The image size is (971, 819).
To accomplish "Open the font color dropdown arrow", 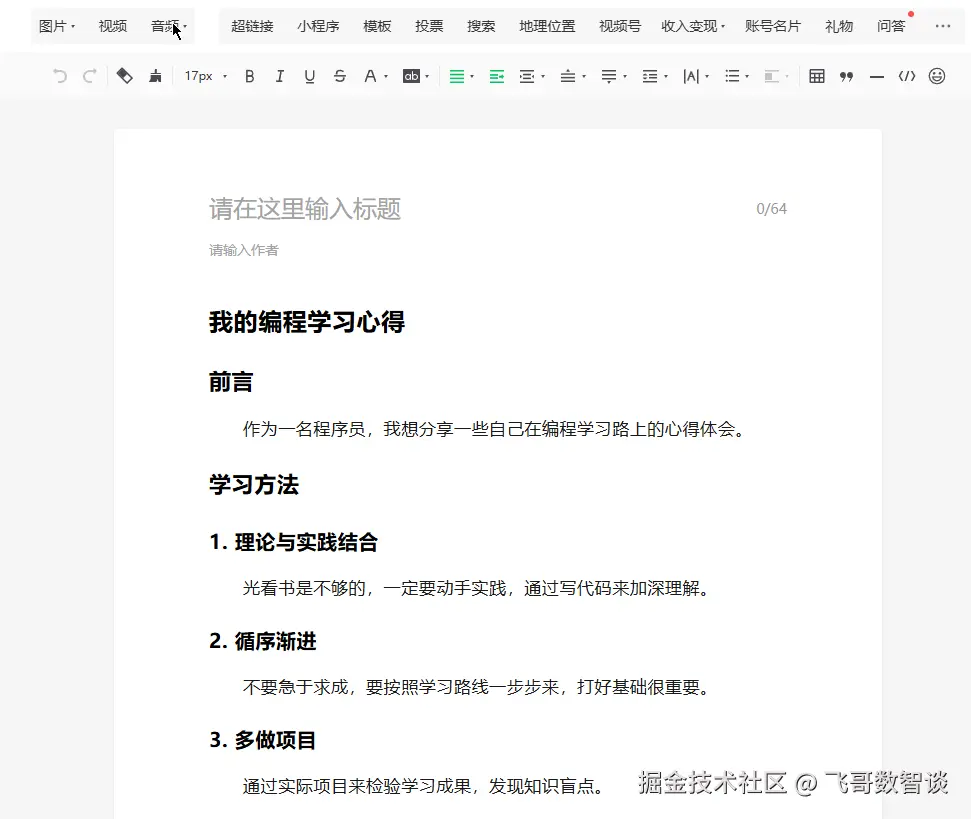I will tap(386, 77).
